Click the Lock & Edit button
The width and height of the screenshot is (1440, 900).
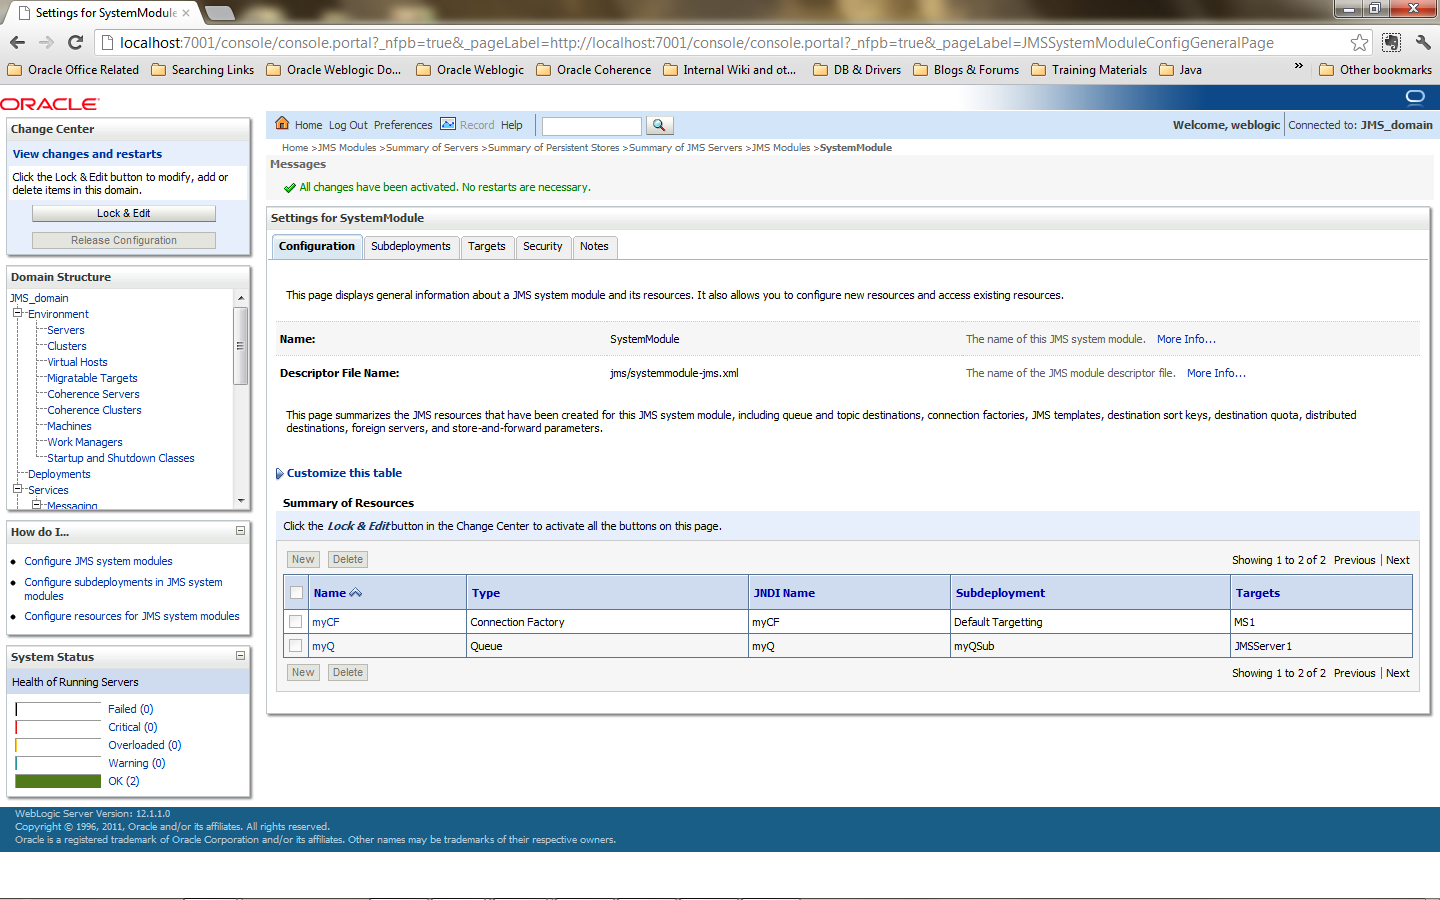[123, 213]
